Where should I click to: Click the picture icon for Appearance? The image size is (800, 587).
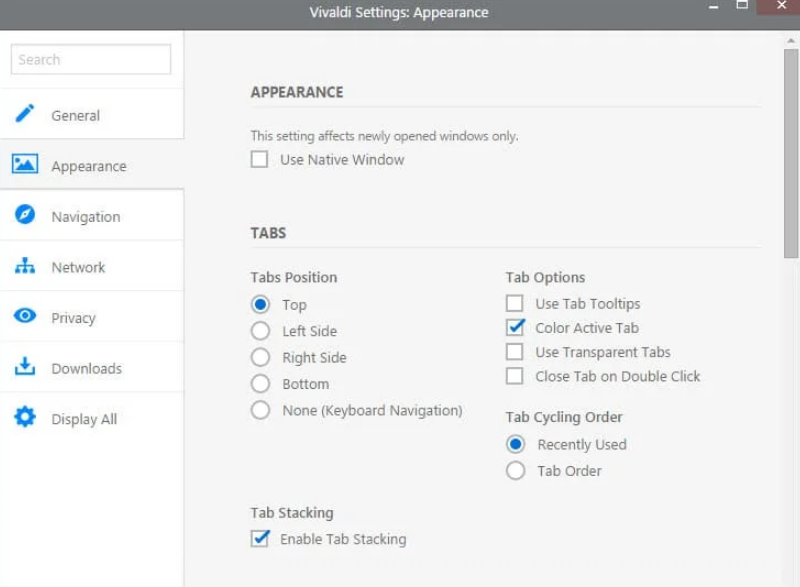[x=24, y=164]
